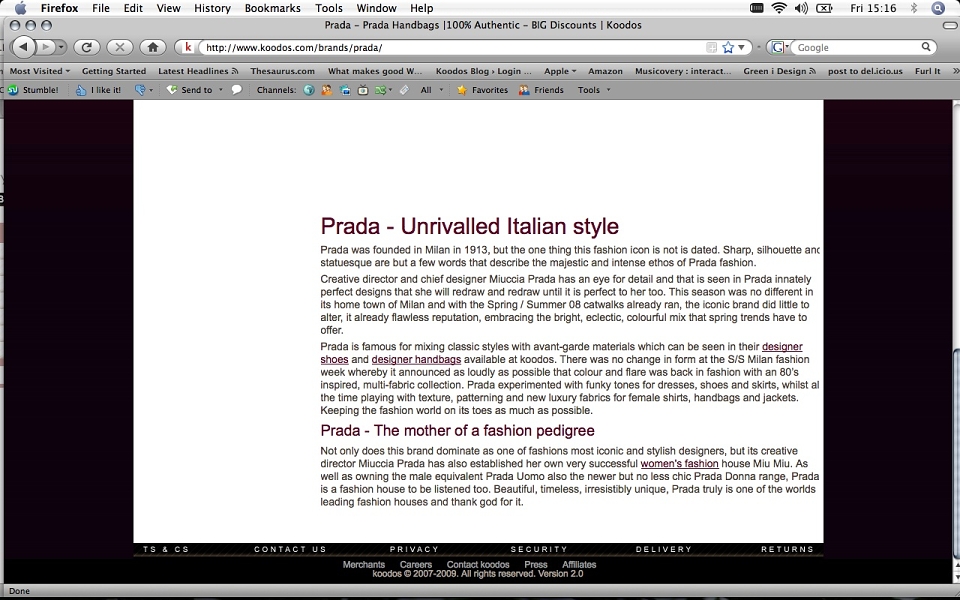The height and width of the screenshot is (600, 960).
Task: Open the View menu
Action: click(168, 8)
